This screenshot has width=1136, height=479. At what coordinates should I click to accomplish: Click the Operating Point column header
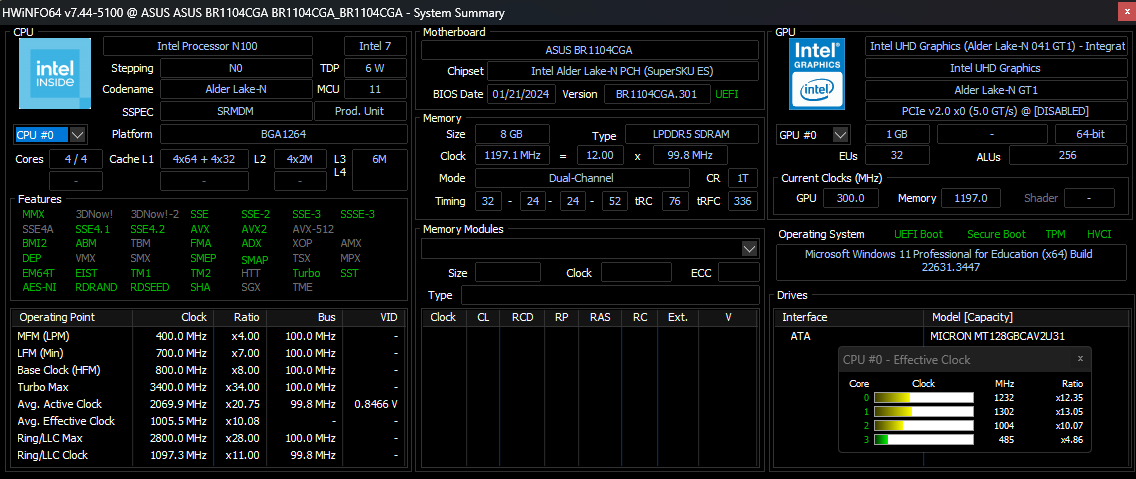click(57, 317)
